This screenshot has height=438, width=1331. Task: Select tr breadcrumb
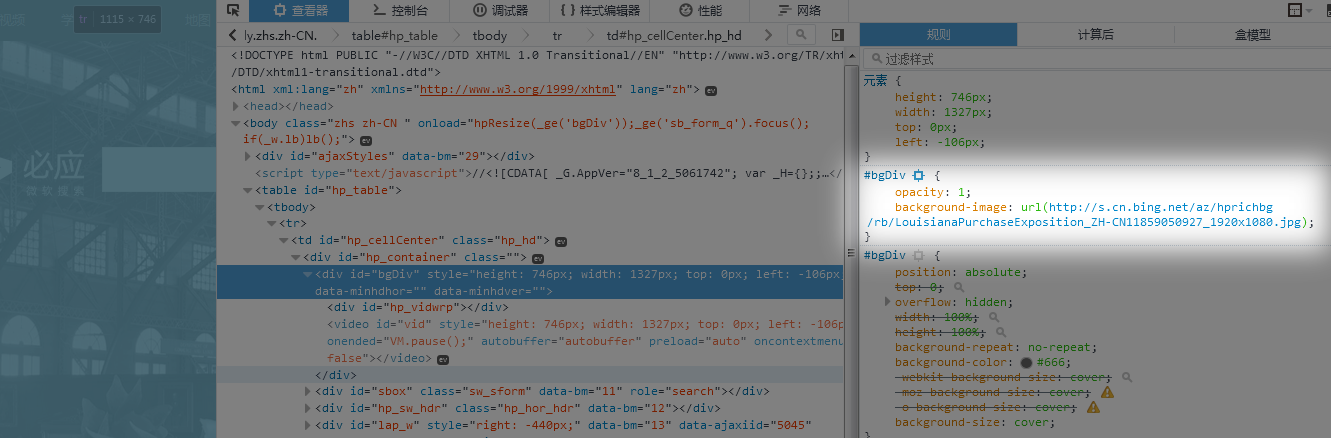click(557, 36)
